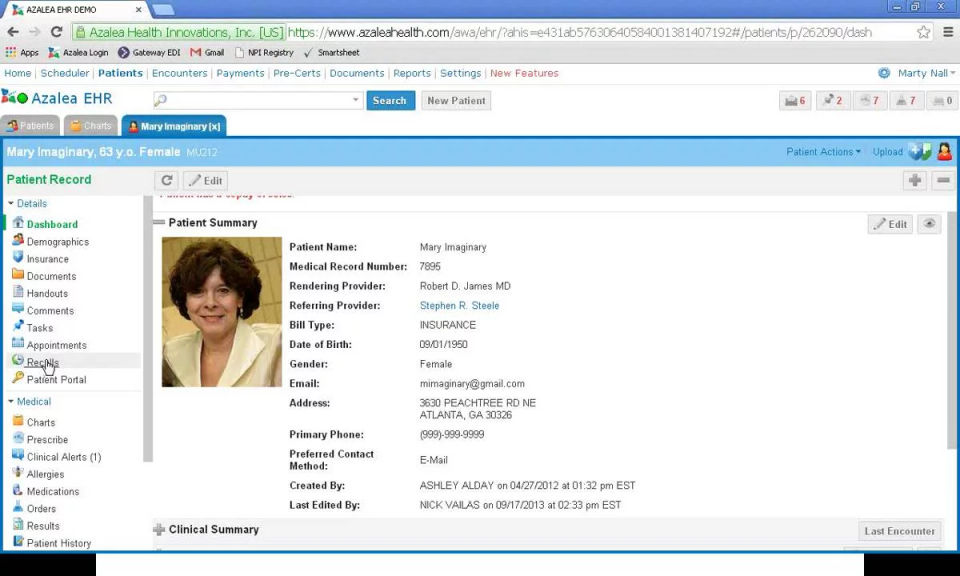
Task: Click Mary Imaginary's patient photo
Action: pos(222,312)
